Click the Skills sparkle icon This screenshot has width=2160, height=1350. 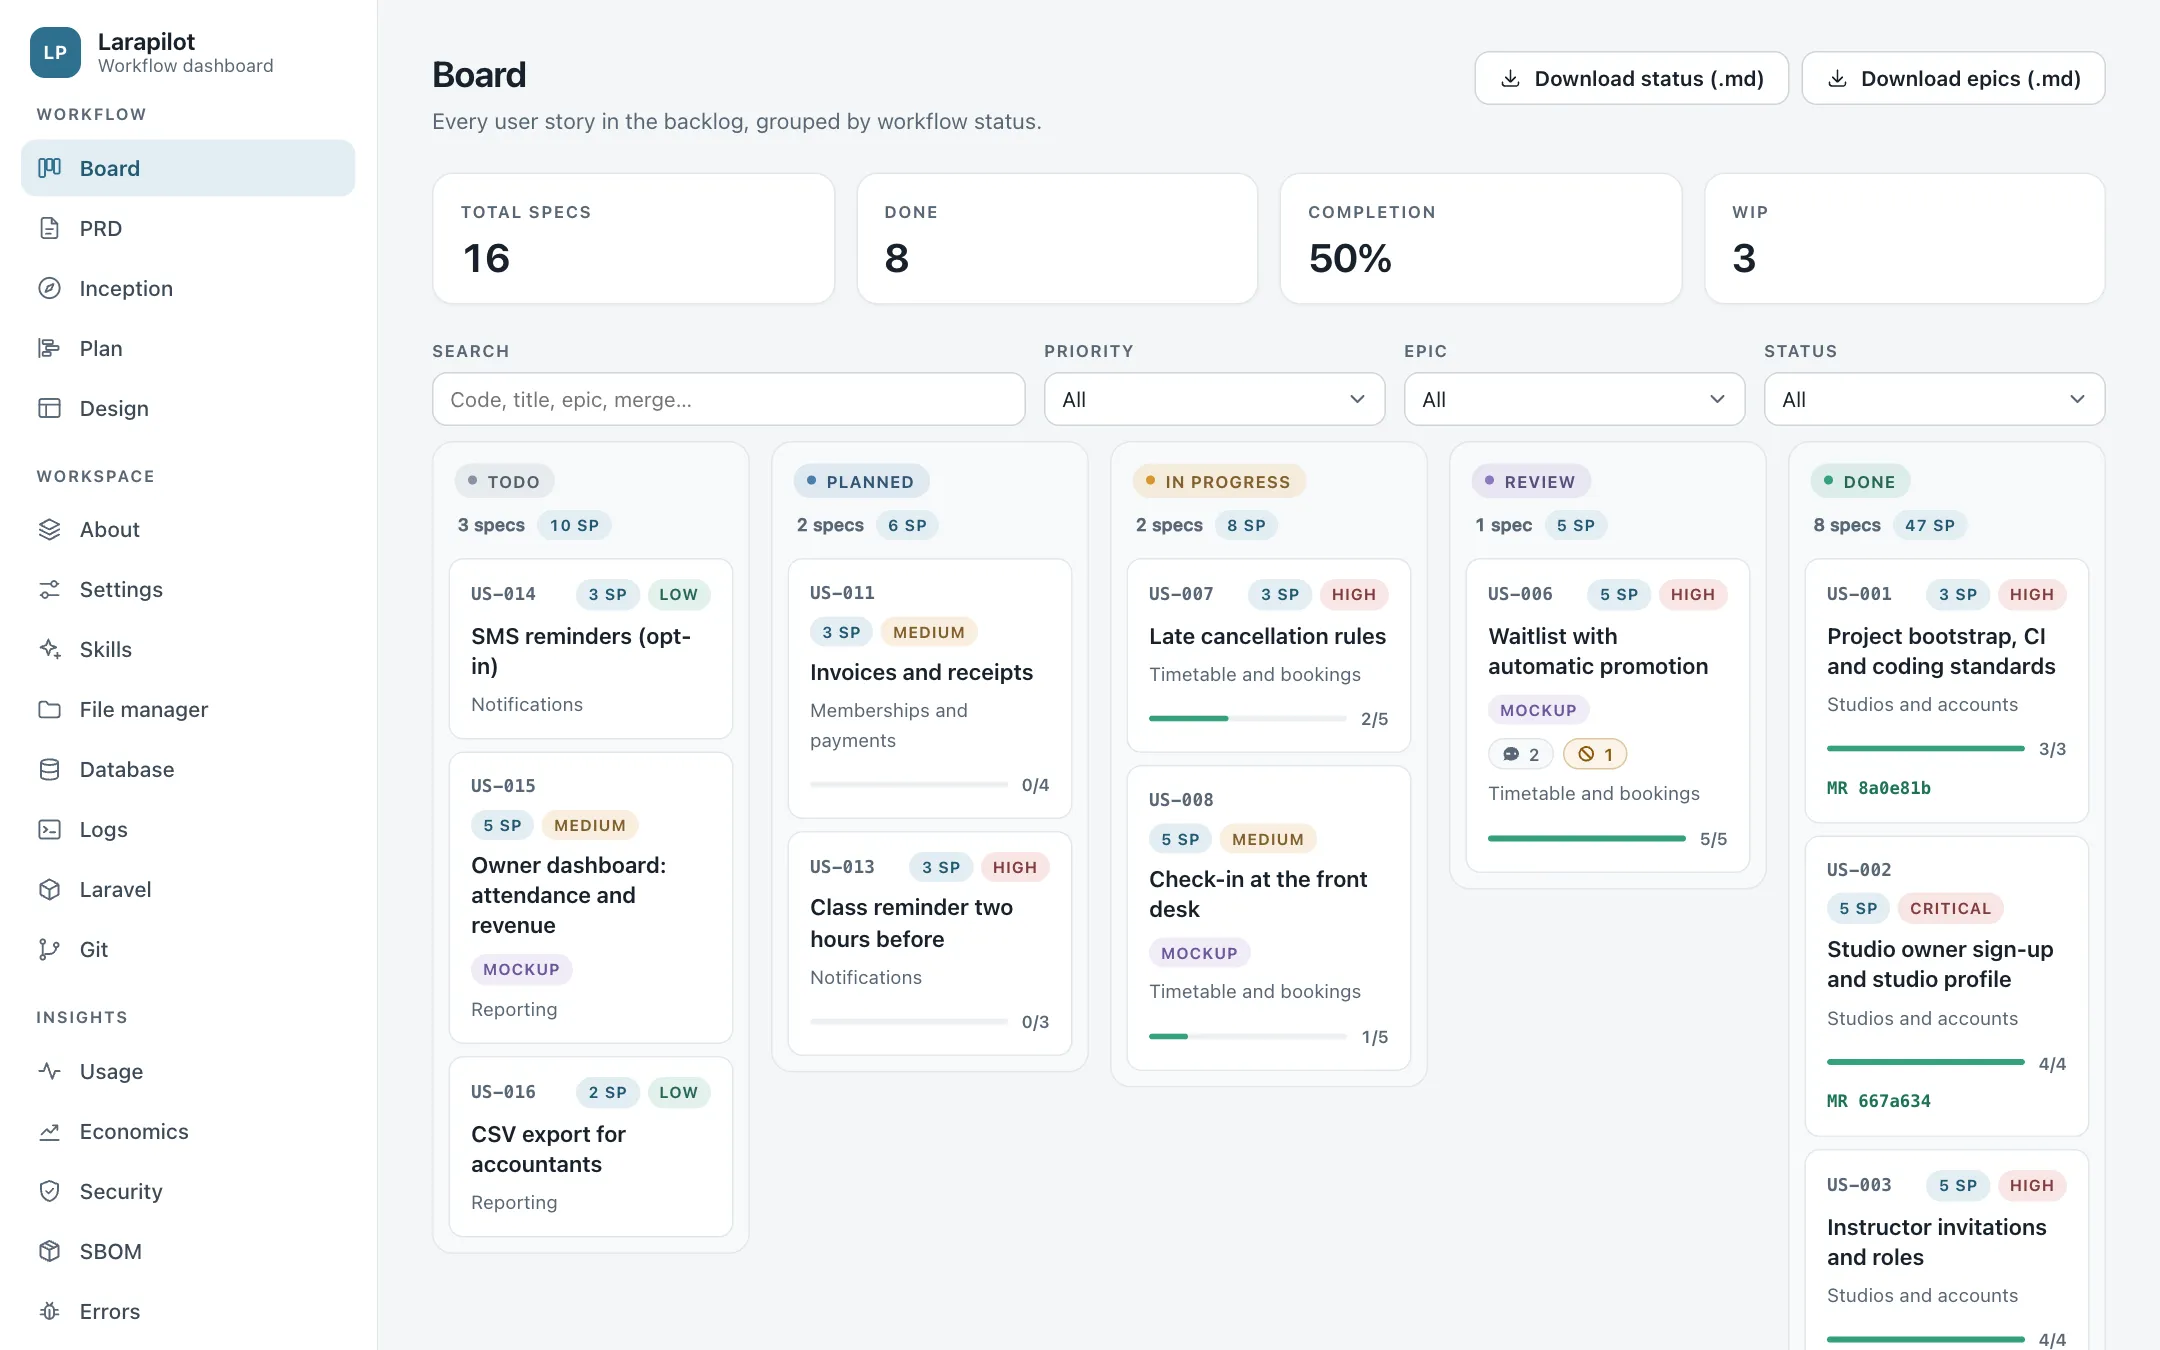[50, 649]
